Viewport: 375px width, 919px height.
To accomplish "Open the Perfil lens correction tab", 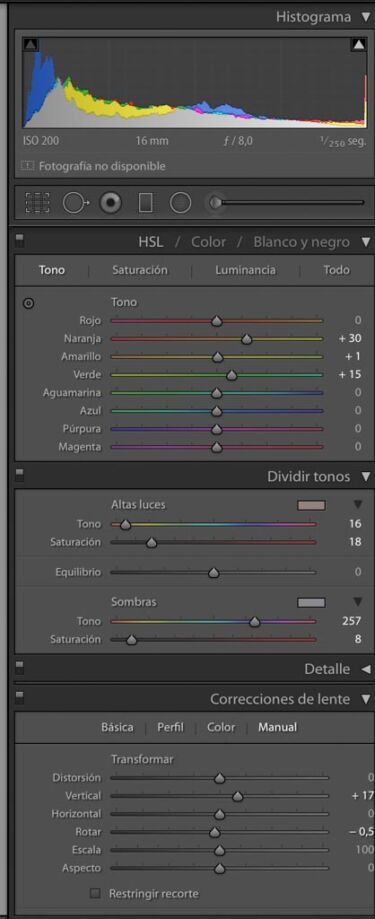I will pyautogui.click(x=170, y=727).
